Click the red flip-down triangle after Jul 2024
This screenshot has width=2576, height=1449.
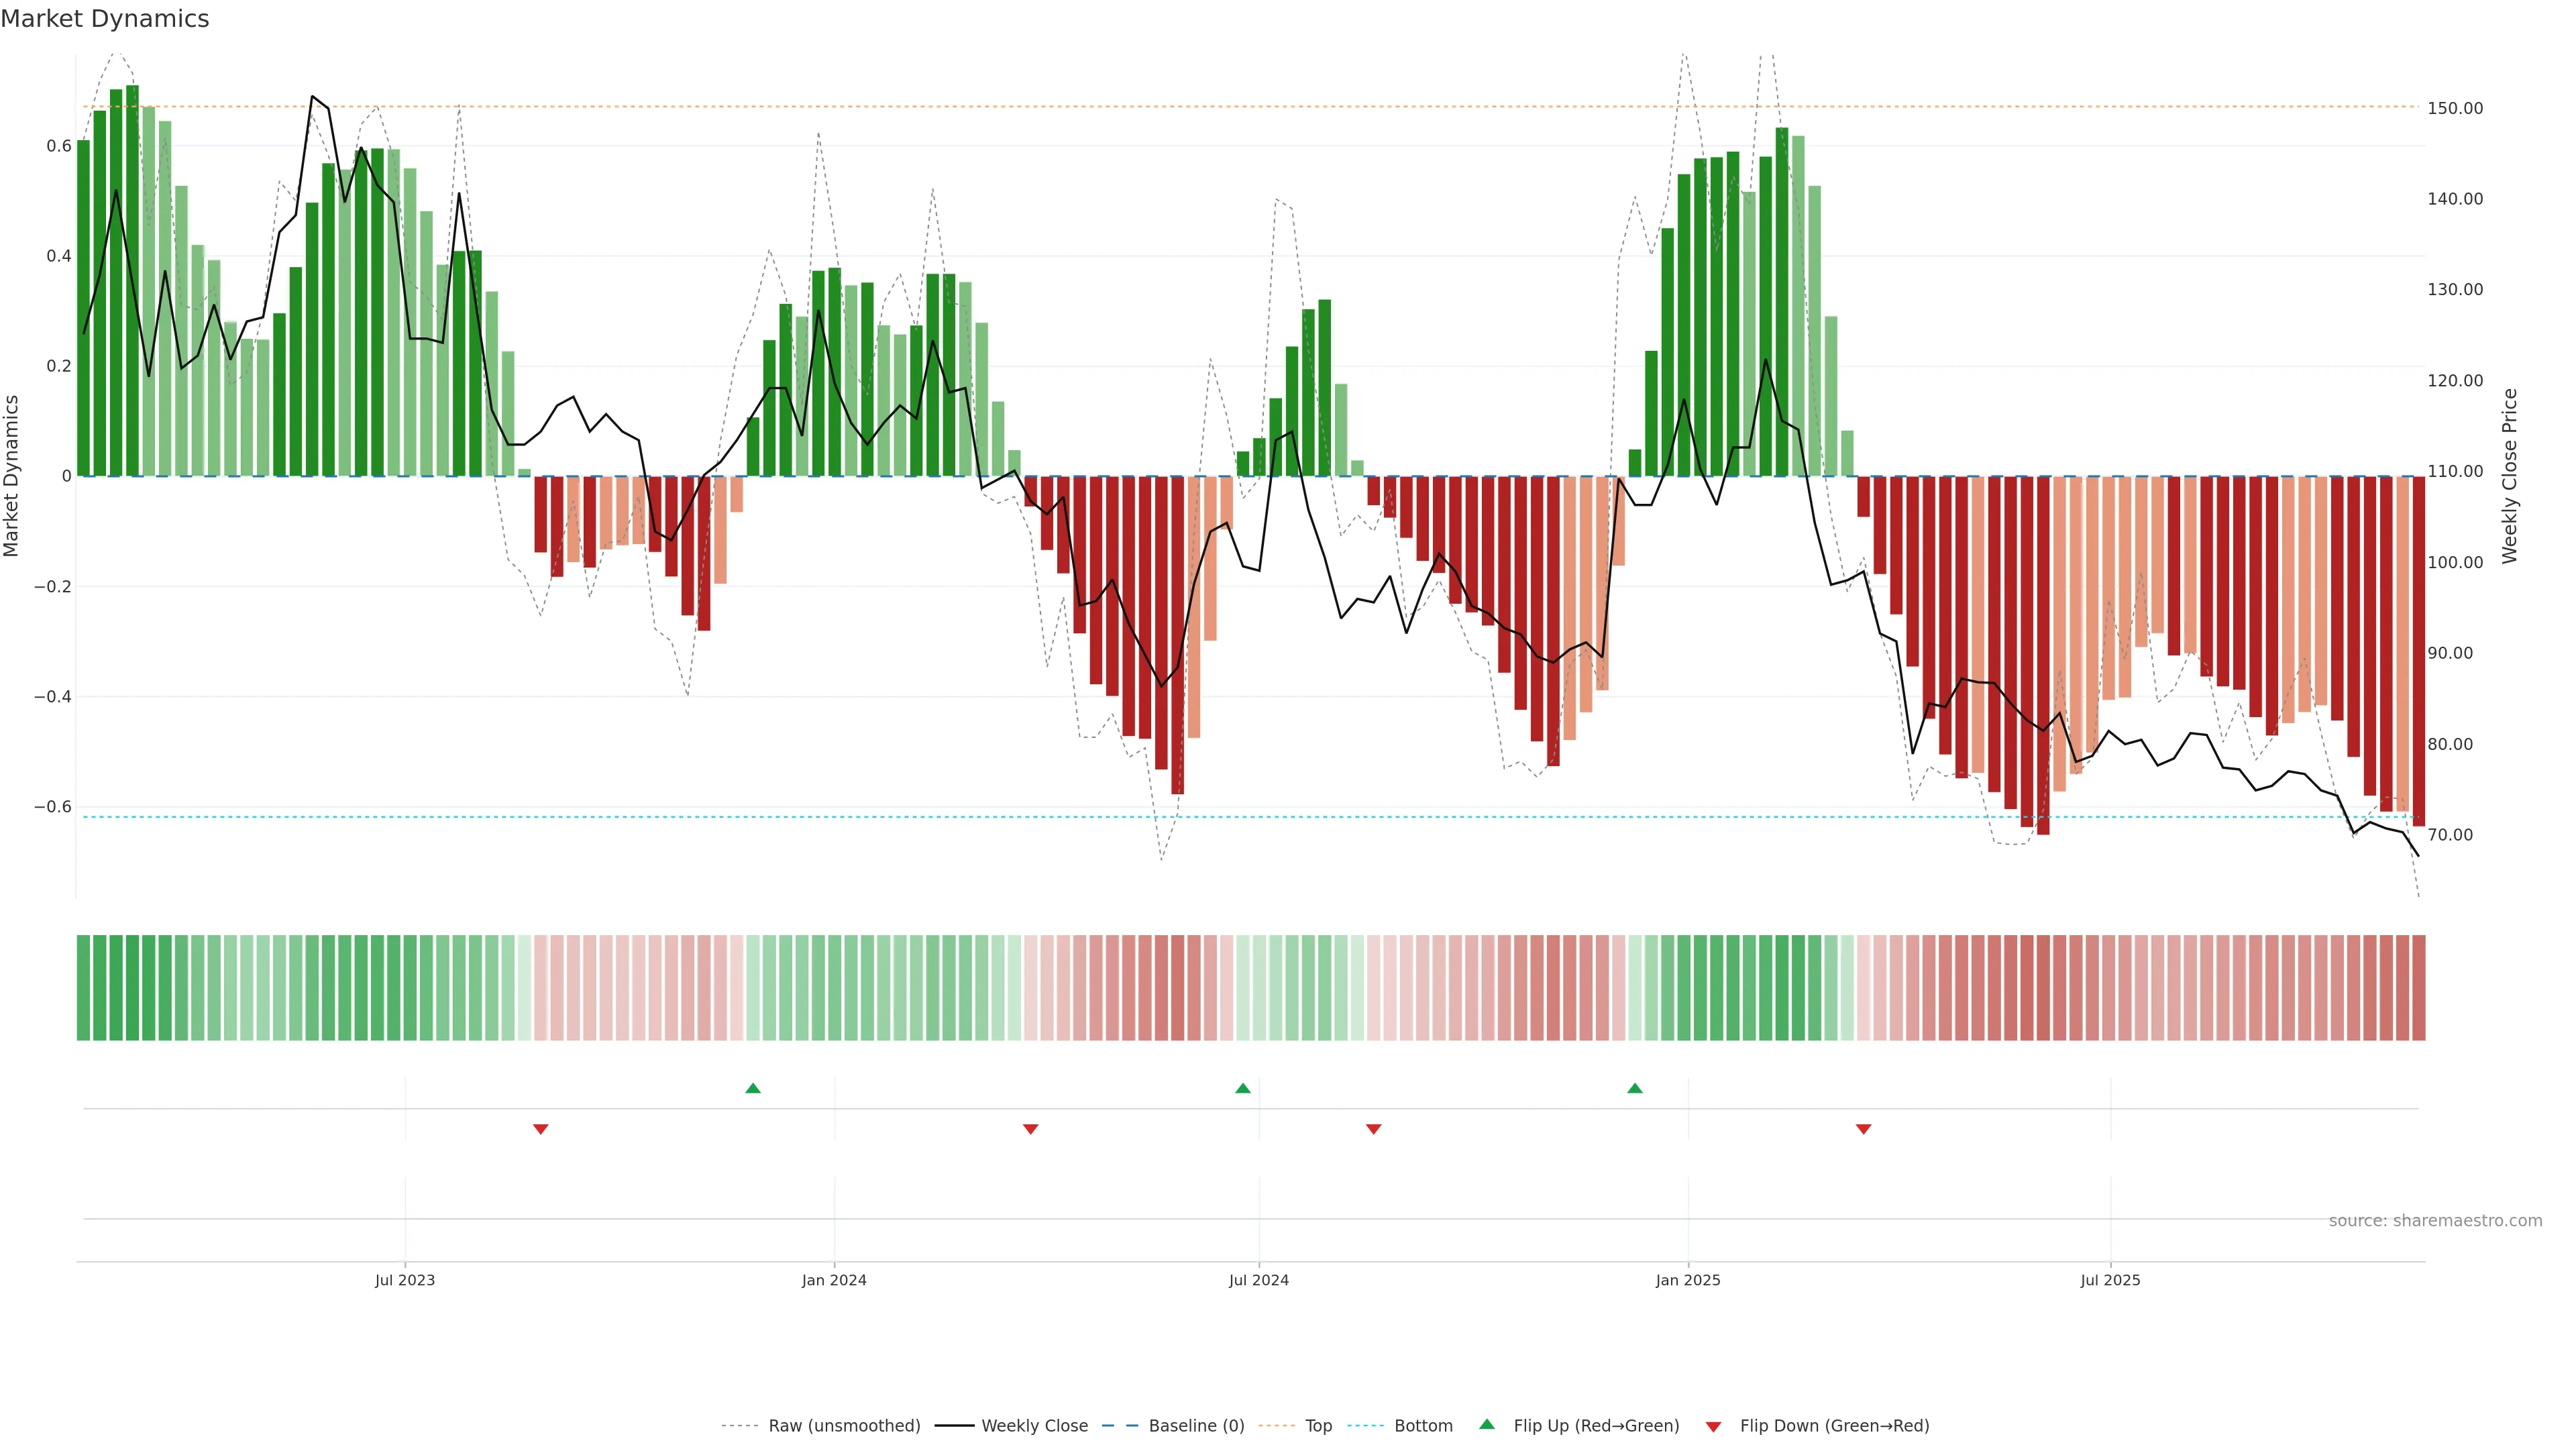coord(1373,1129)
